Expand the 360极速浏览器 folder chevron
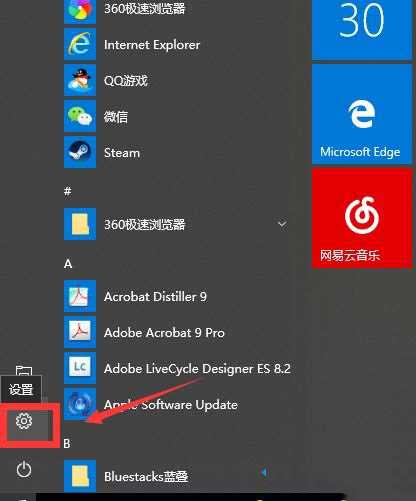The width and height of the screenshot is (416, 501). coord(282,224)
